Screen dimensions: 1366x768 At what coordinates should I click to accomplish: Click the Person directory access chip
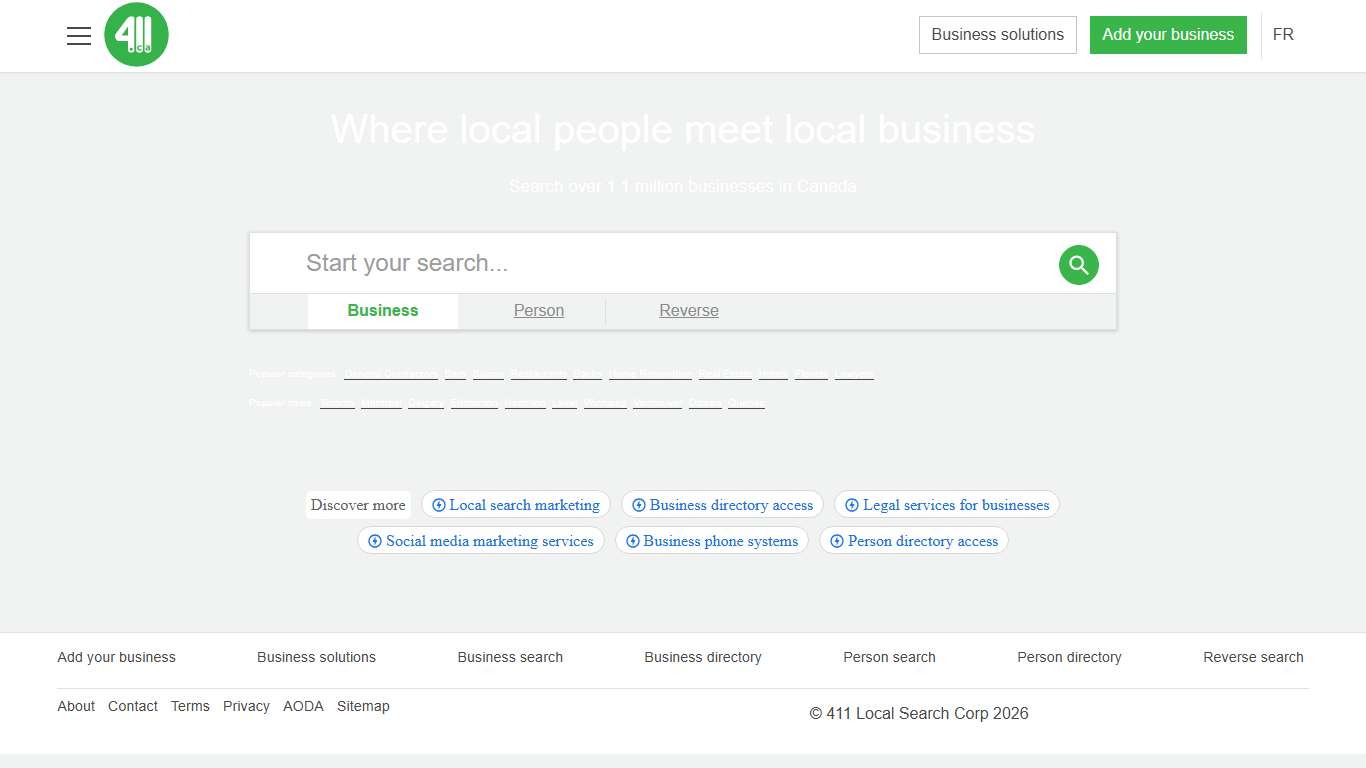pyautogui.click(x=913, y=540)
